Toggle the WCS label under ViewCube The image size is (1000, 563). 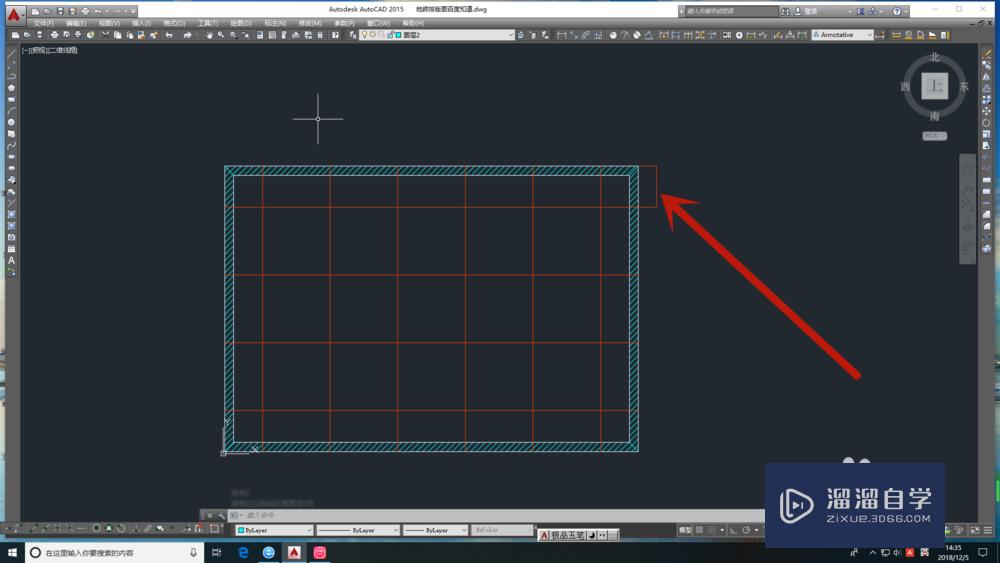click(934, 136)
